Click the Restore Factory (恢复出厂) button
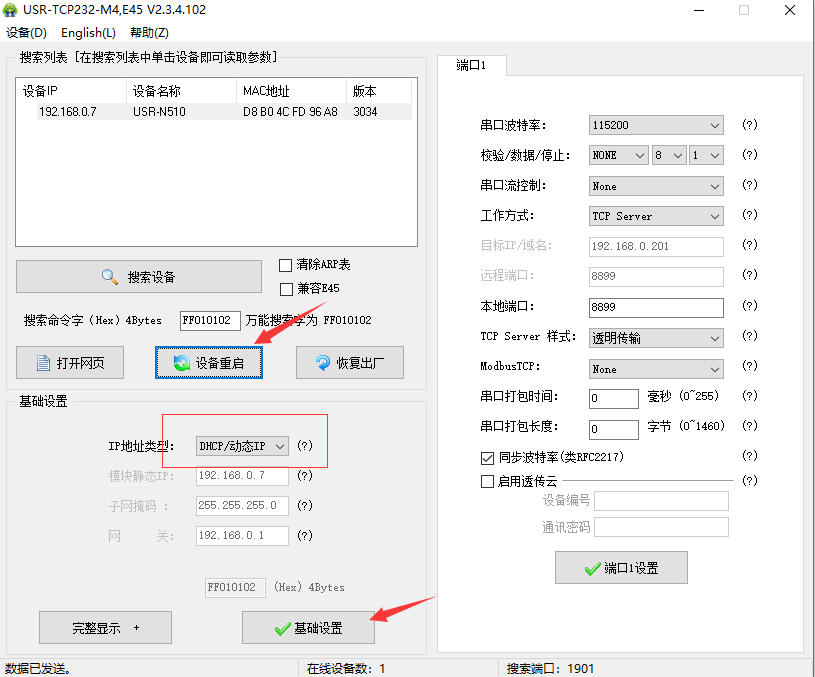Image resolution: width=815 pixels, height=677 pixels. click(x=349, y=363)
